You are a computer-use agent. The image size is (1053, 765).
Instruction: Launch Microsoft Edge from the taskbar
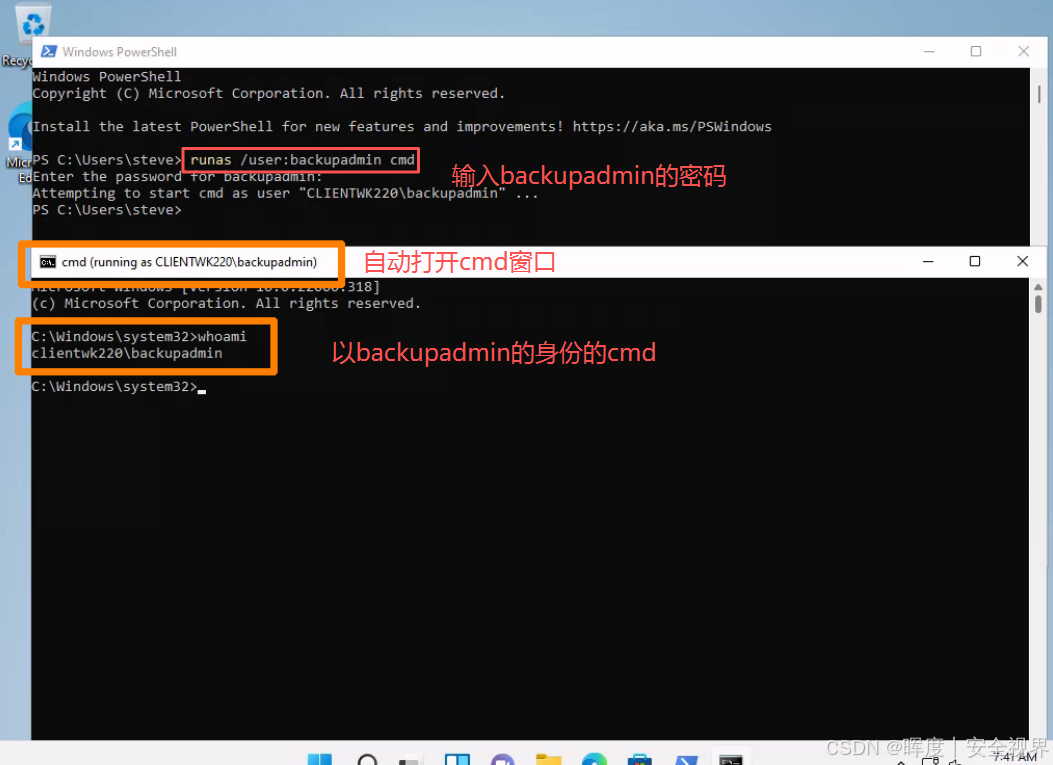pos(594,760)
